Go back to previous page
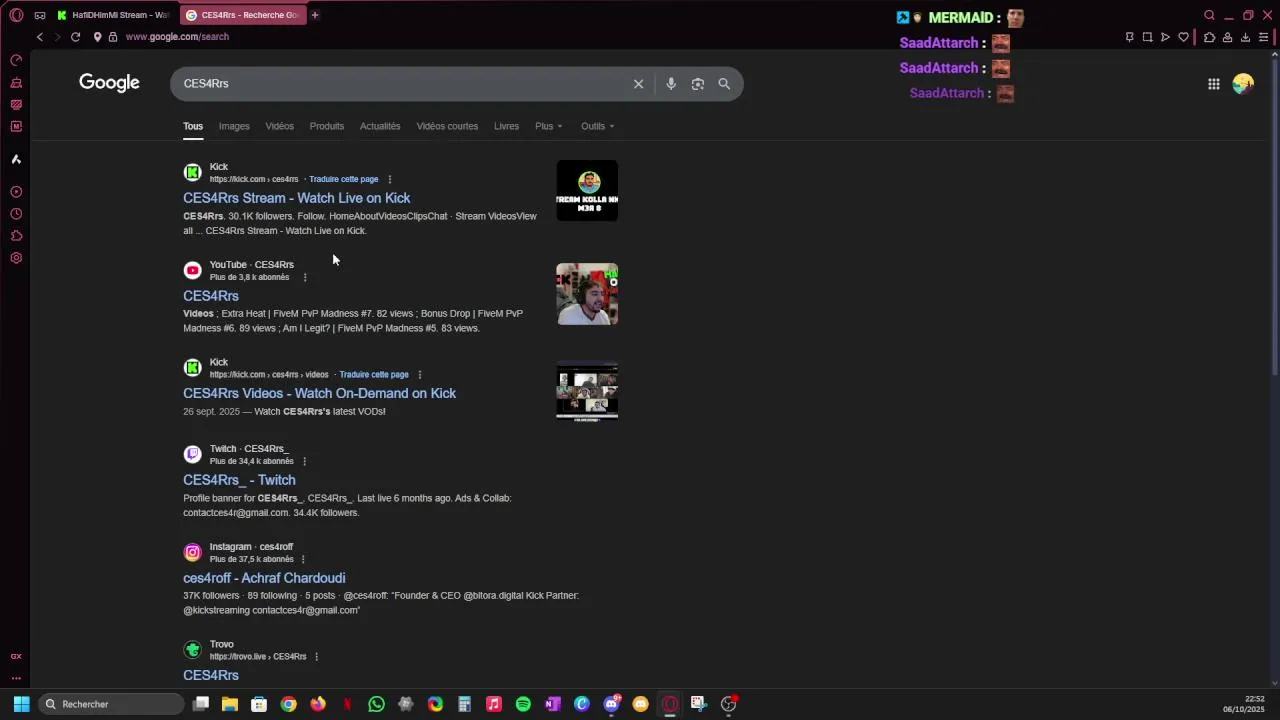This screenshot has height=720, width=1280. [40, 37]
